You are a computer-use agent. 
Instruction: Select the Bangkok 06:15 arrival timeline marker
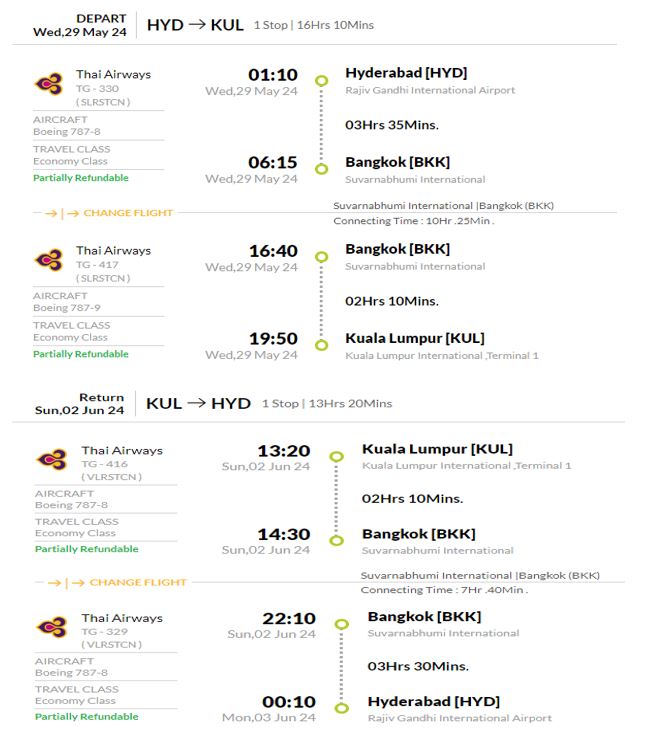[322, 169]
